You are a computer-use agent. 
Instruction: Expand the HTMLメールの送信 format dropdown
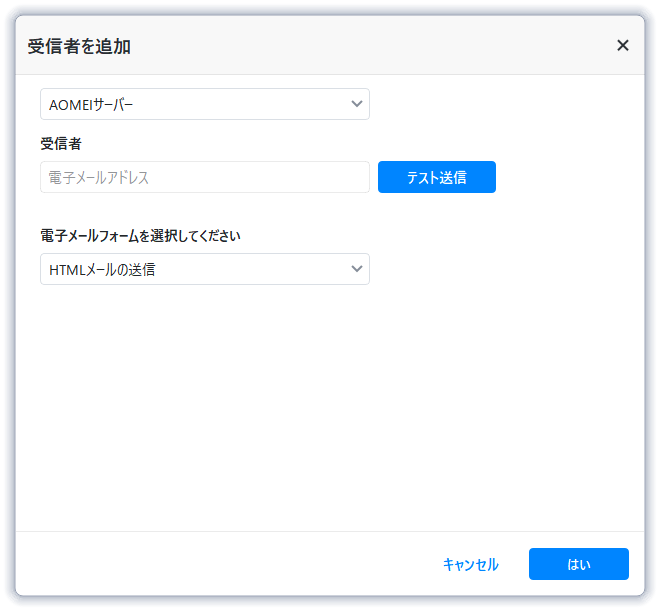click(204, 269)
